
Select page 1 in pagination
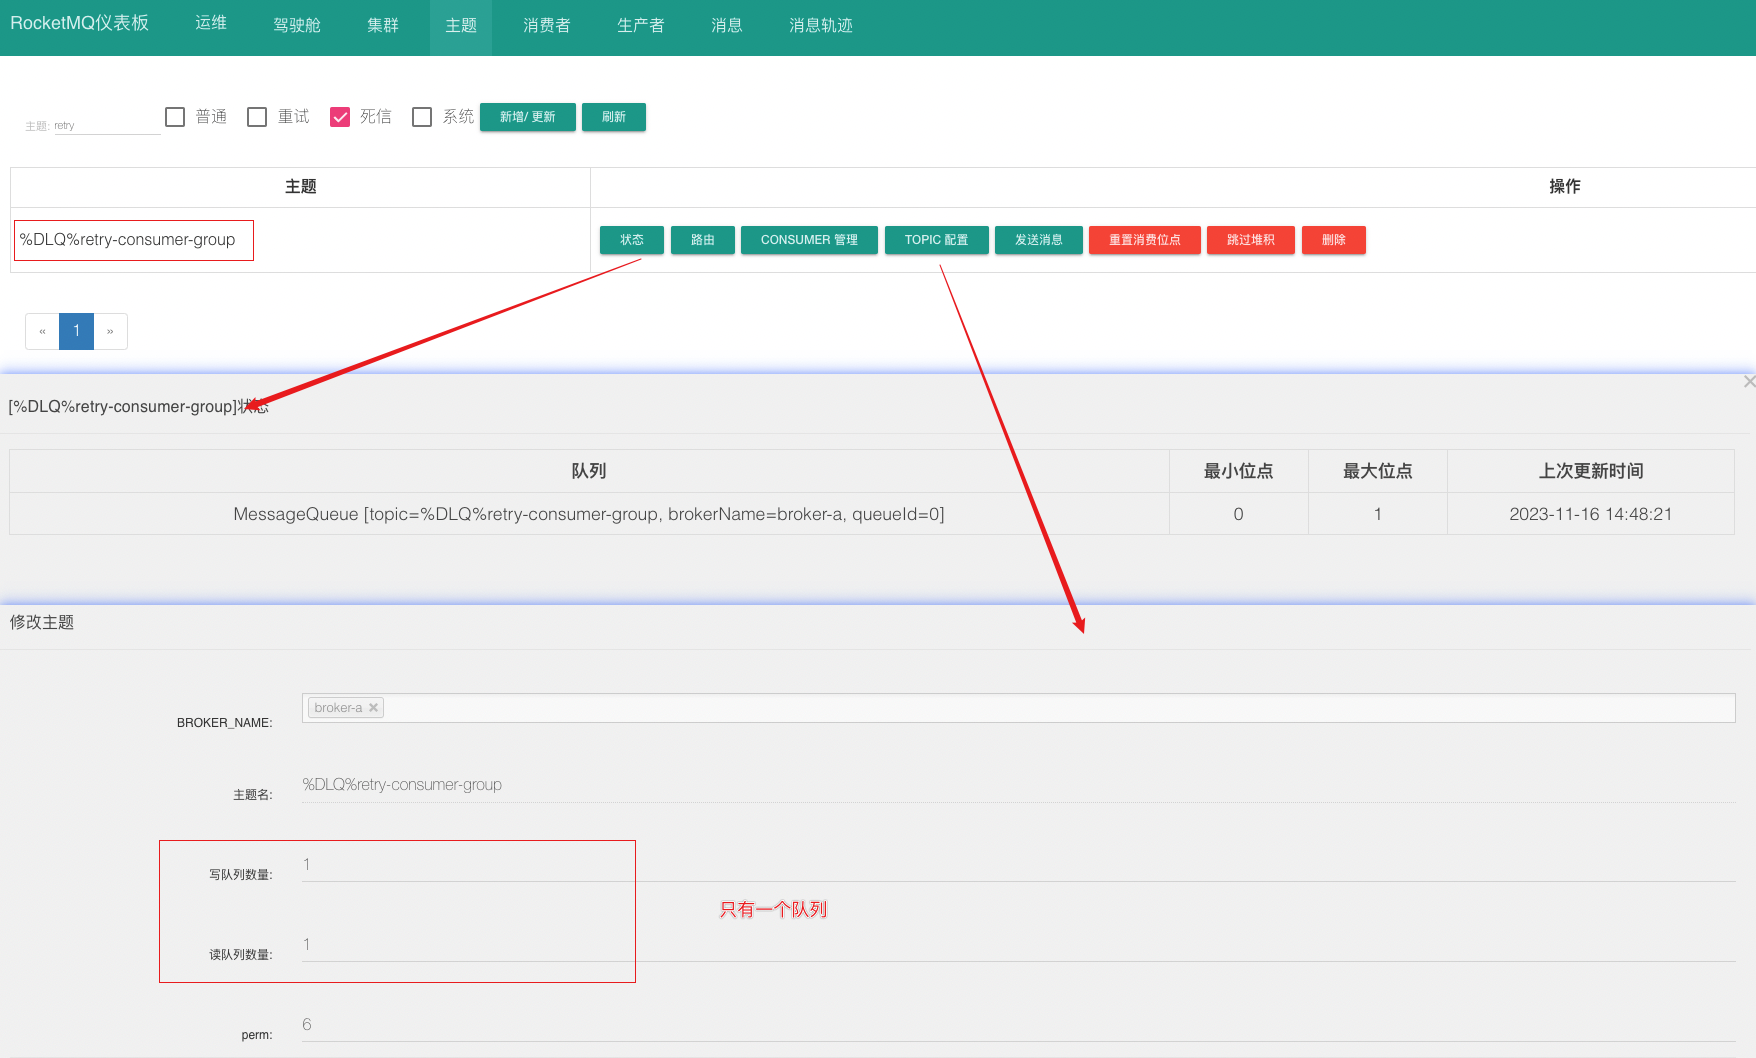76,331
